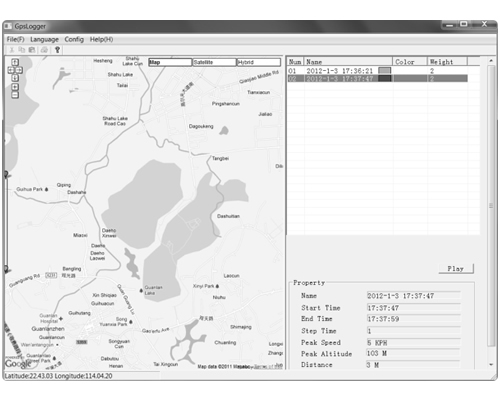The height and width of the screenshot is (400, 500).
Task: Zoom in the map with the plus button
Action: coord(15,87)
